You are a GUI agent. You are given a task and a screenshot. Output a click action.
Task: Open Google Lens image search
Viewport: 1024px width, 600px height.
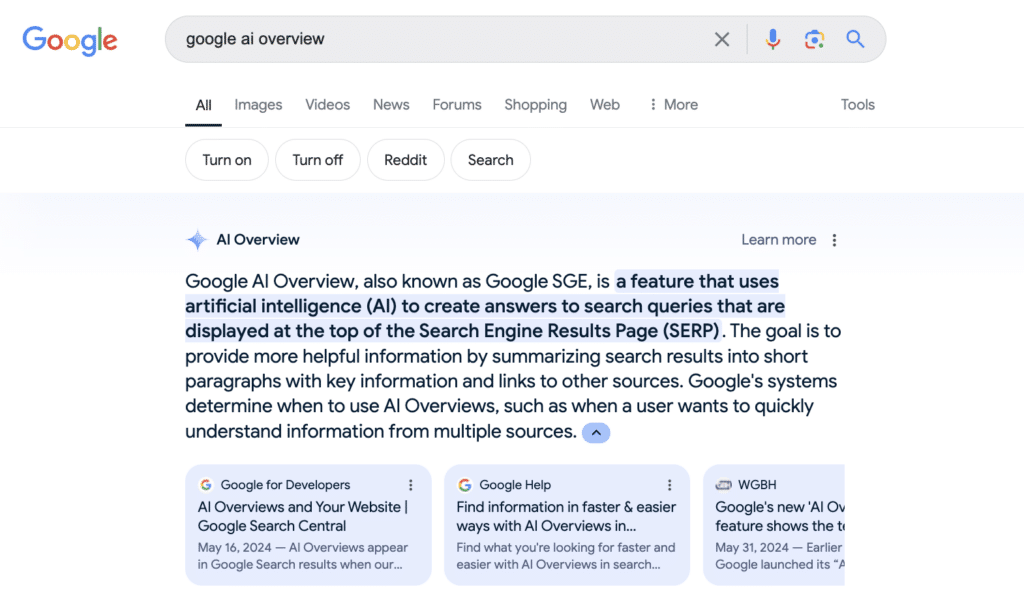coord(814,39)
